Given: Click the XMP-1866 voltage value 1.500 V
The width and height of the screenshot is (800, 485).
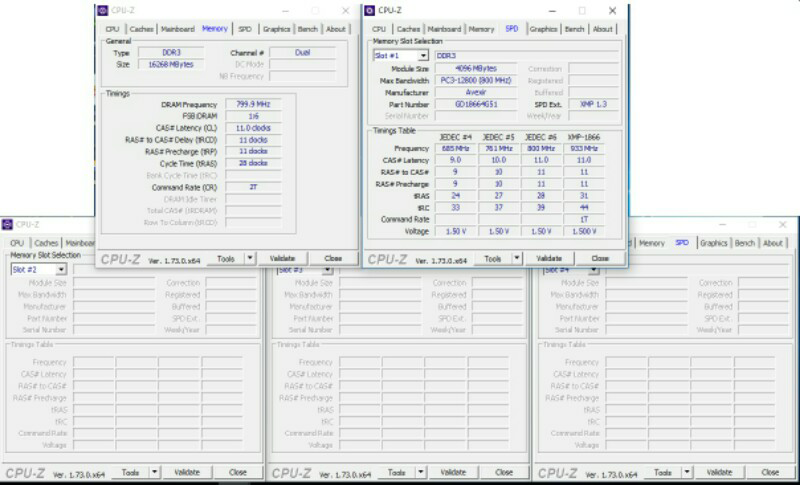Looking at the screenshot, I should (584, 232).
